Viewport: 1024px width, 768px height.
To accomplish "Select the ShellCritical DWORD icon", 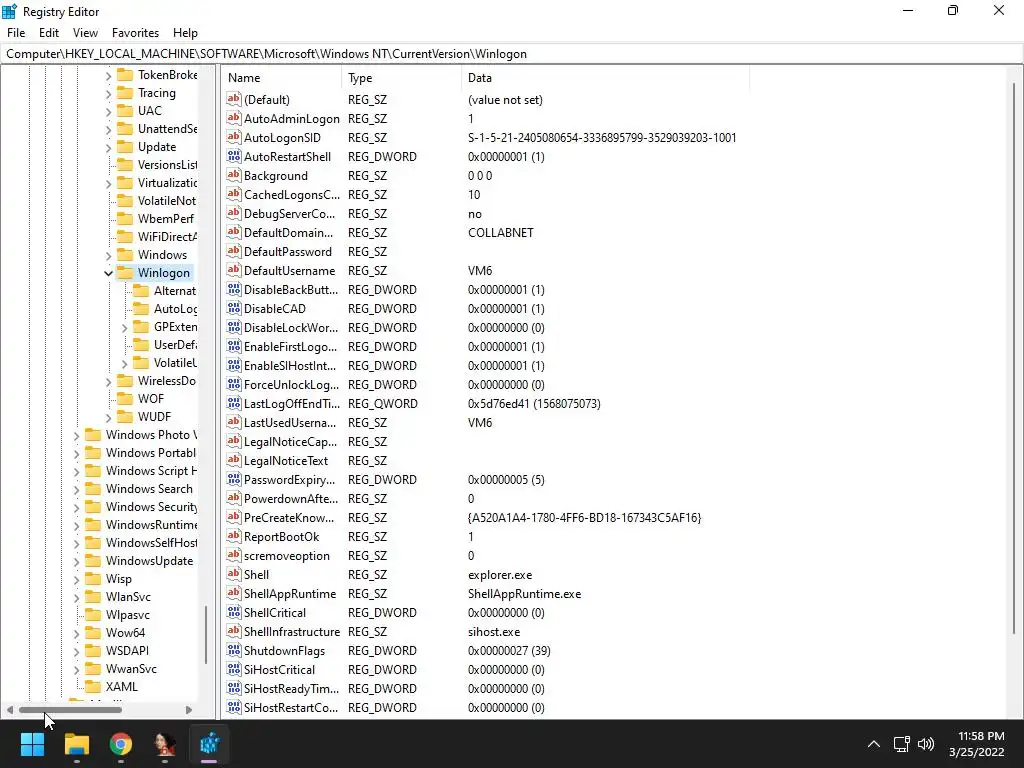I will 234,612.
